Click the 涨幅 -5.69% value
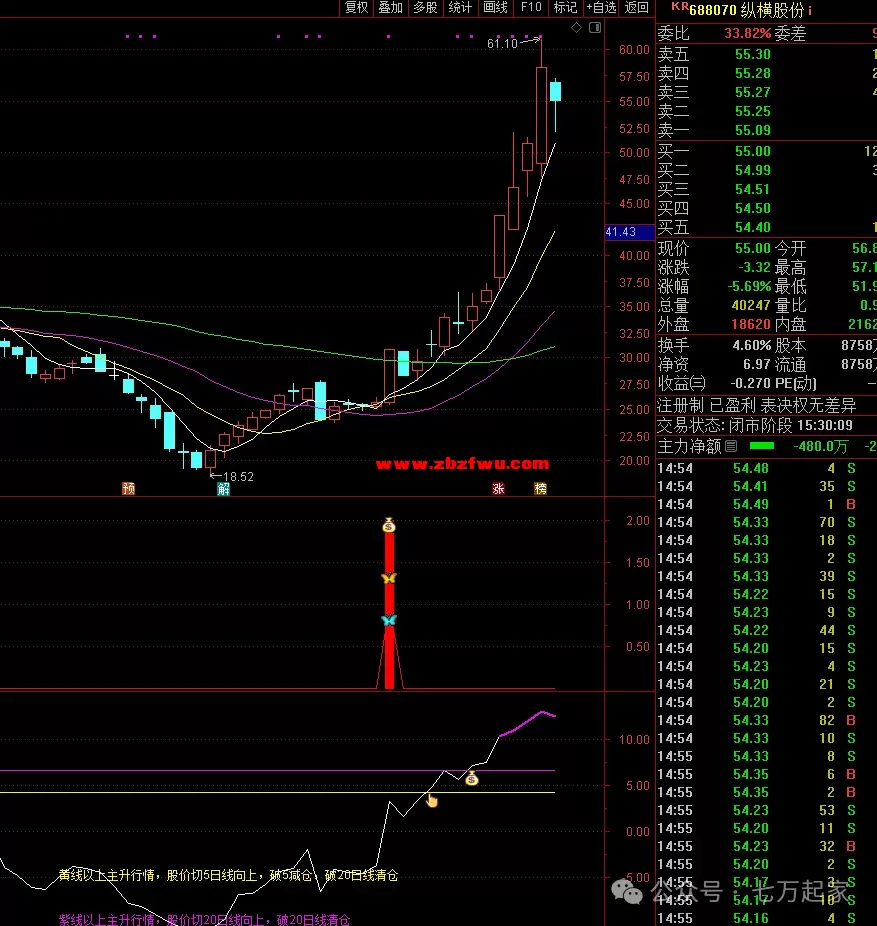Image resolution: width=877 pixels, height=926 pixels. point(749,286)
